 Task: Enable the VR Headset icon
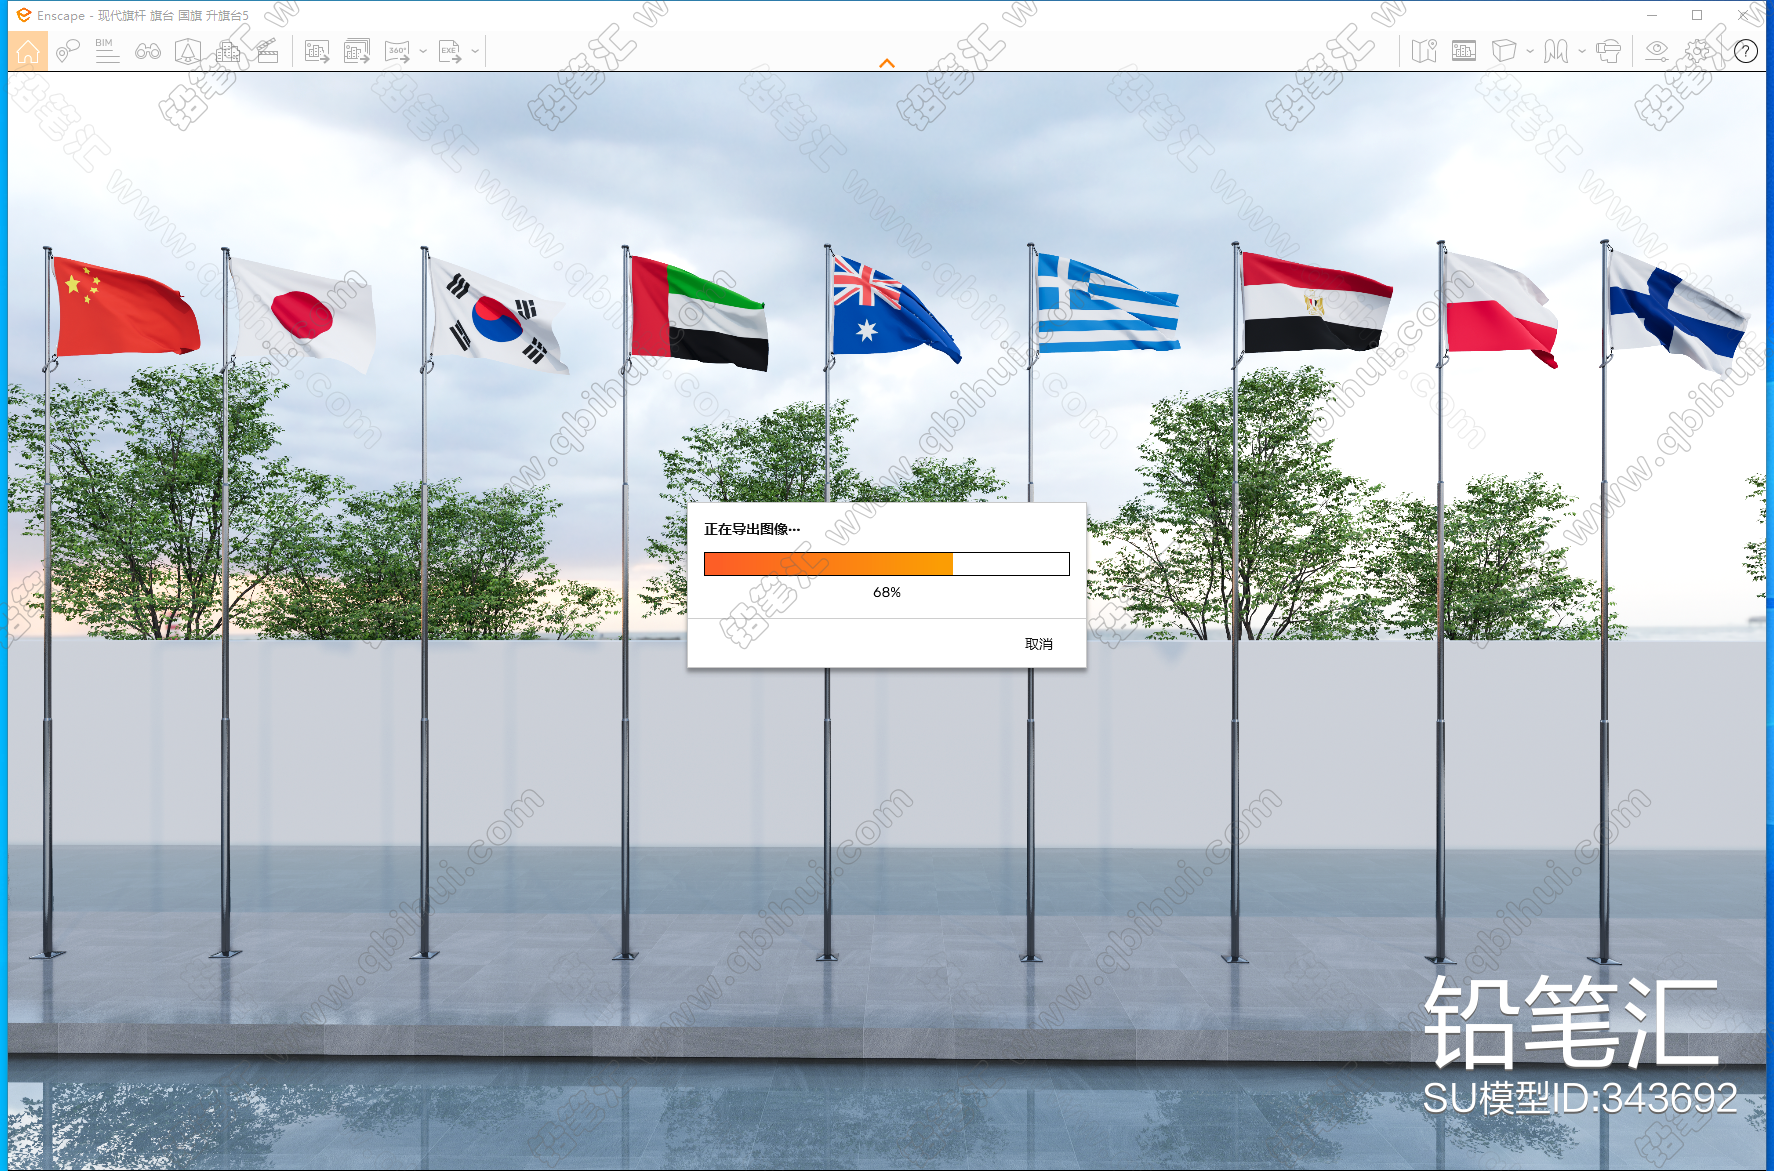[x=1609, y=51]
